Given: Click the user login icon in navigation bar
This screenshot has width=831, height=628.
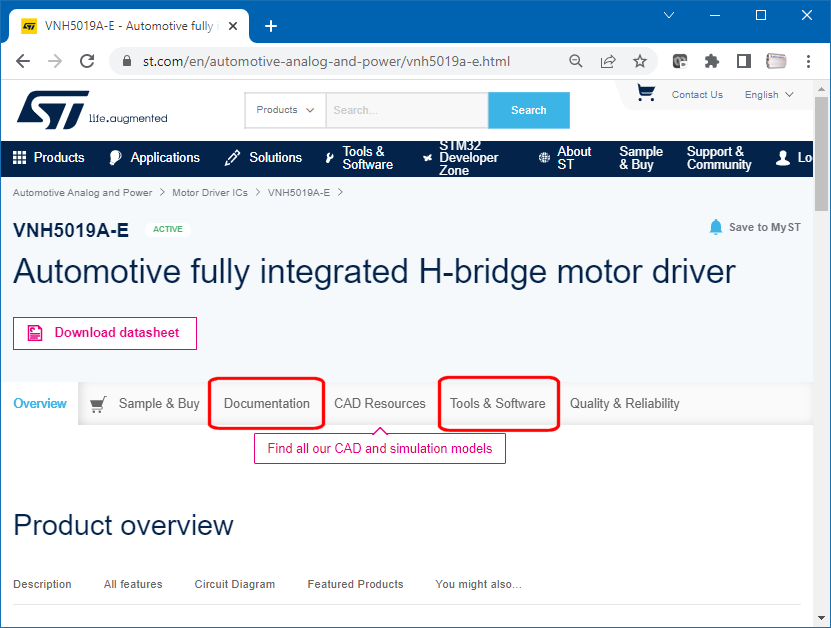Looking at the screenshot, I should (783, 157).
